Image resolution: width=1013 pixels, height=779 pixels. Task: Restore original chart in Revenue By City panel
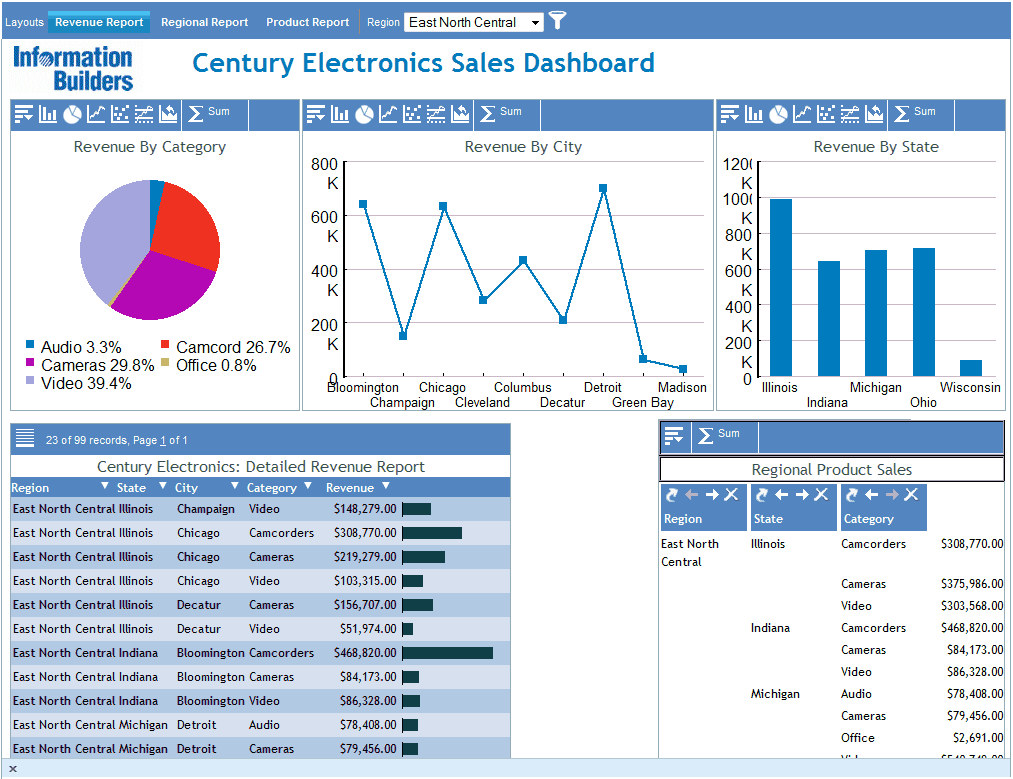(460, 114)
